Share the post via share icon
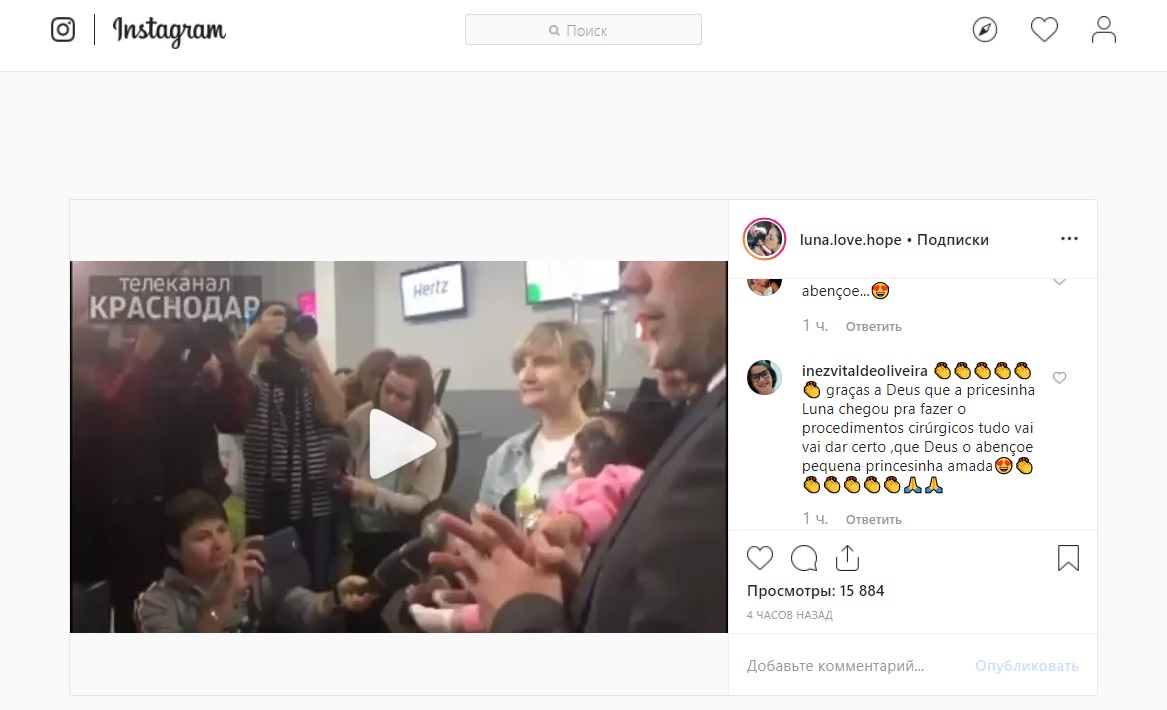Viewport: 1167px width, 710px height. click(x=847, y=558)
